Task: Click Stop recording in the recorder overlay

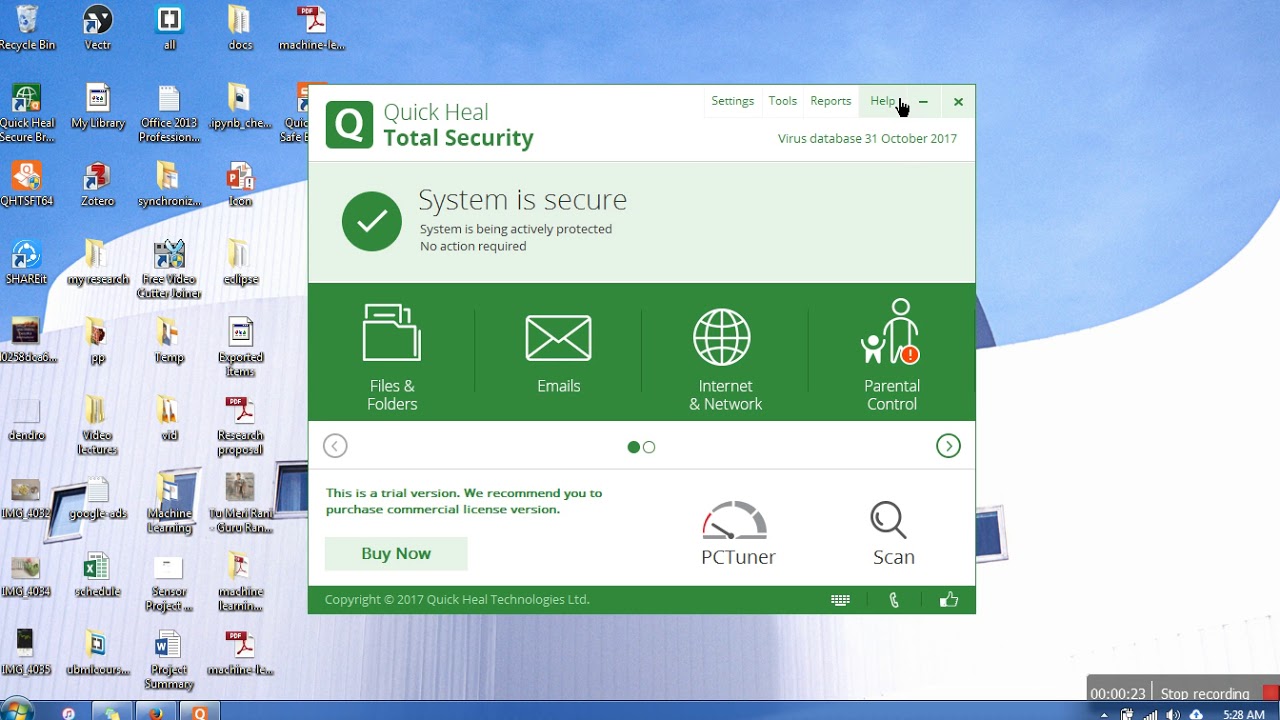Action: click(x=1205, y=693)
